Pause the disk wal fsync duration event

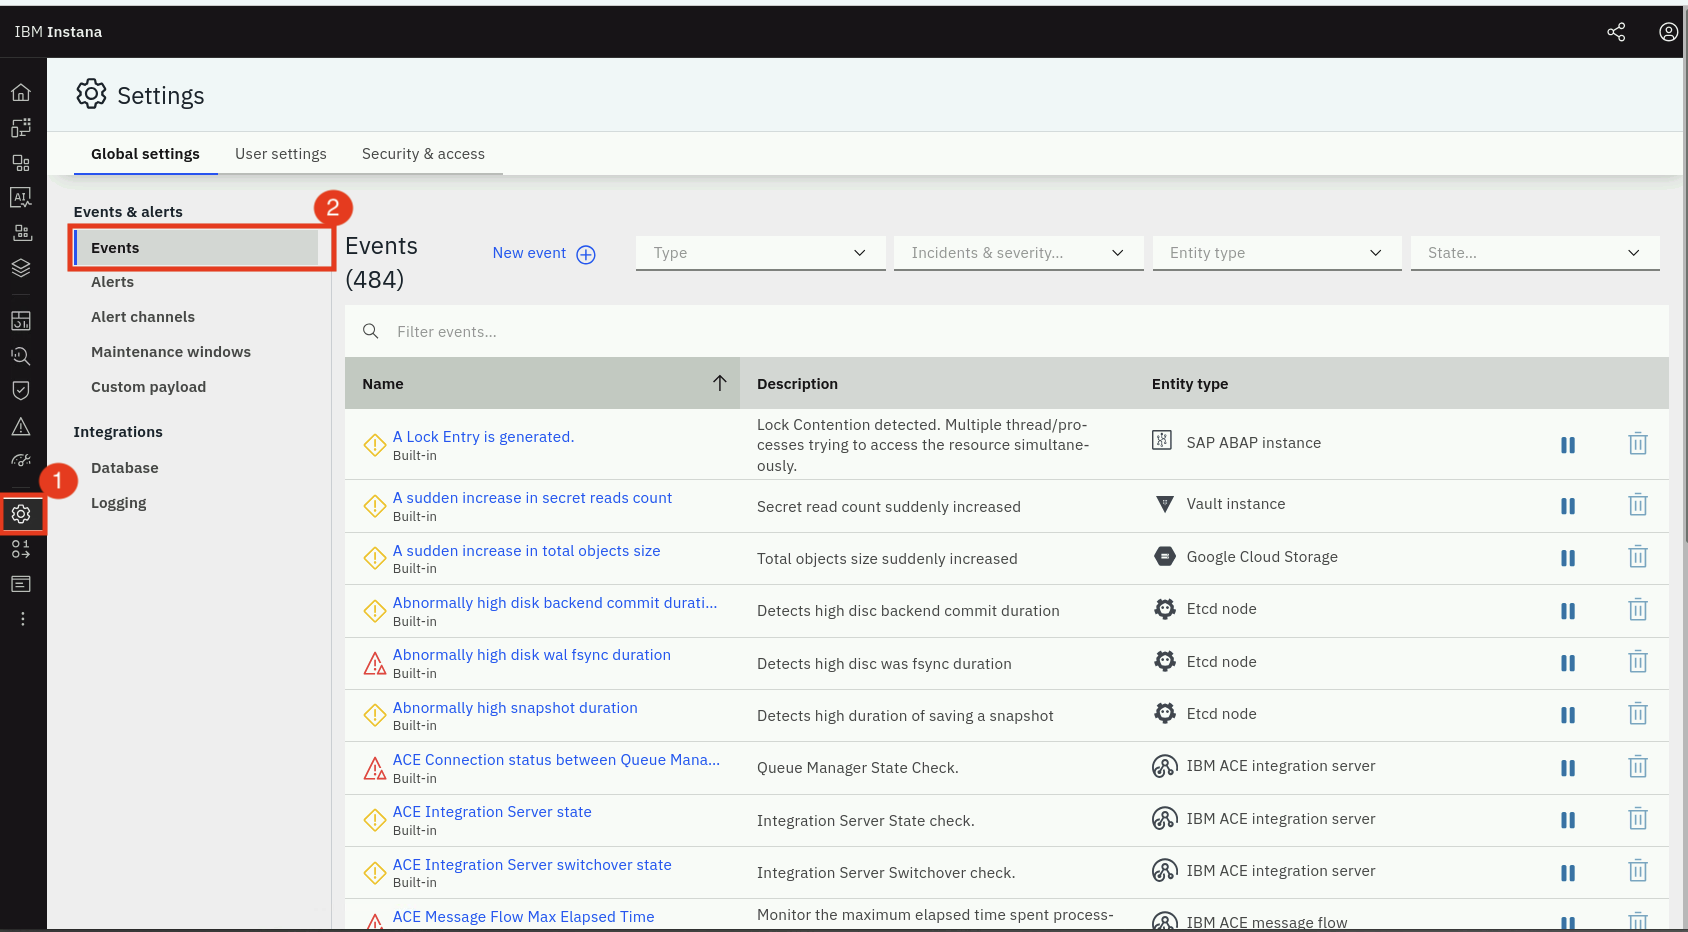coord(1568,663)
